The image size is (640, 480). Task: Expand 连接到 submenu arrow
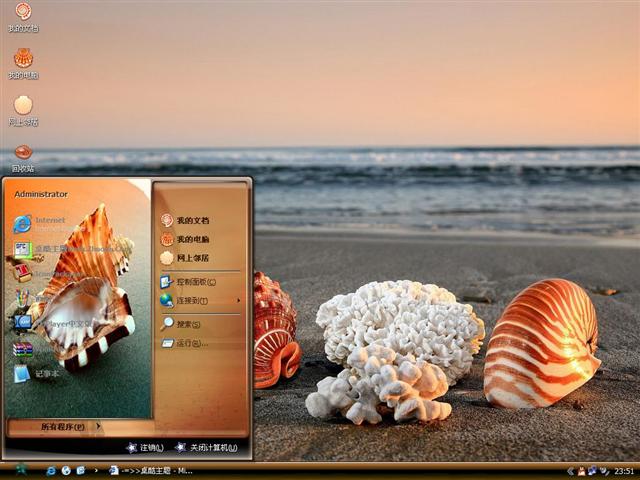pos(238,300)
